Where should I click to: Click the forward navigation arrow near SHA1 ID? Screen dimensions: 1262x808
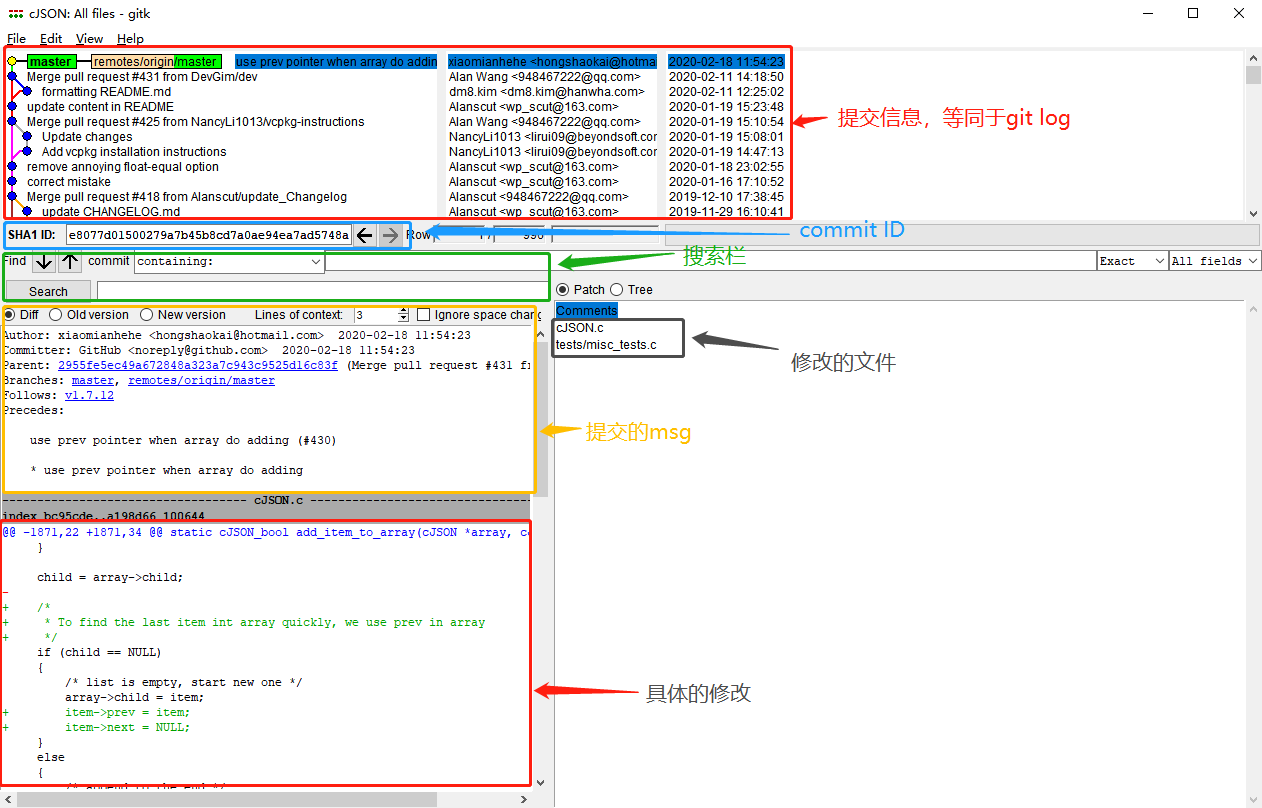pyautogui.click(x=389, y=235)
